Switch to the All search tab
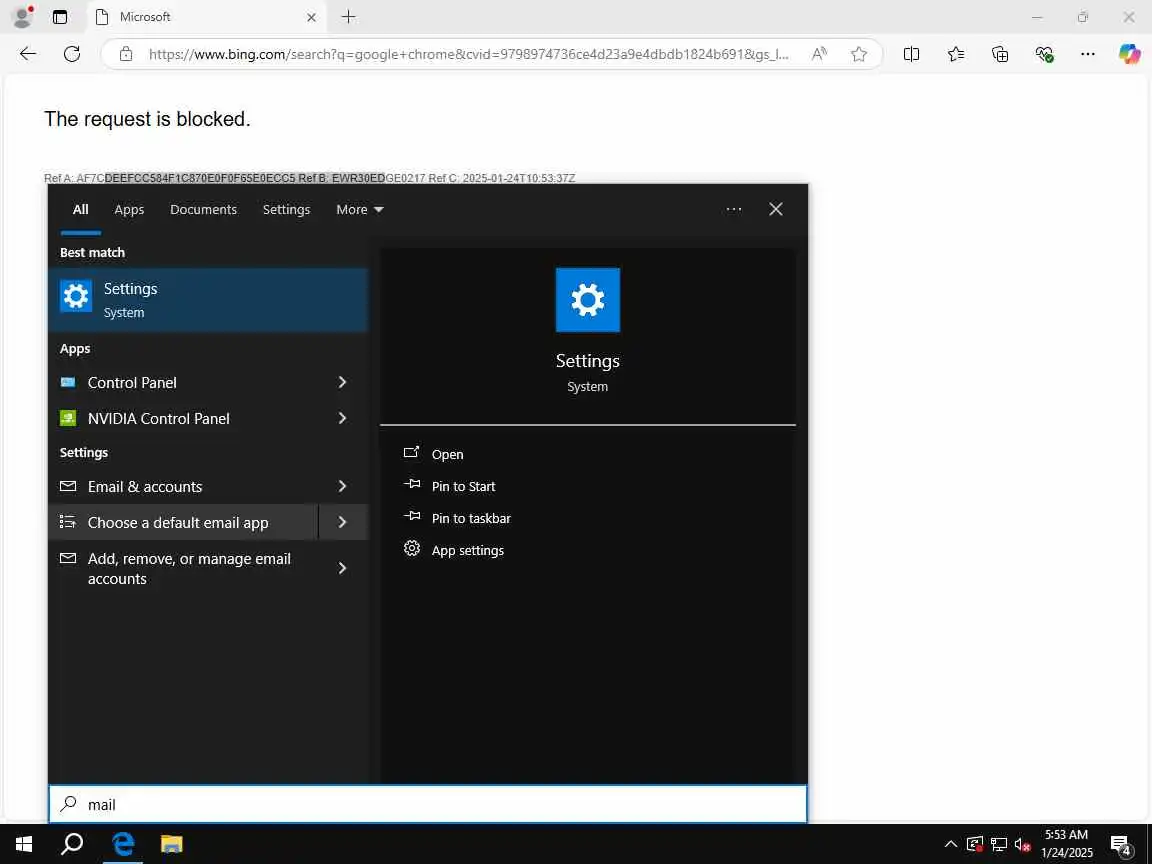The image size is (1152, 864). [x=81, y=209]
